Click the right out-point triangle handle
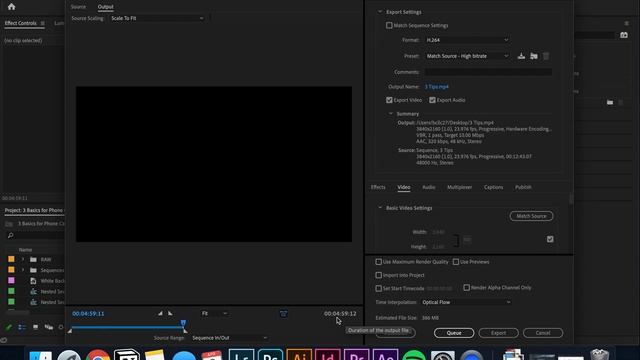Image resolution: width=640 pixels, height=360 pixels. [x=185, y=331]
